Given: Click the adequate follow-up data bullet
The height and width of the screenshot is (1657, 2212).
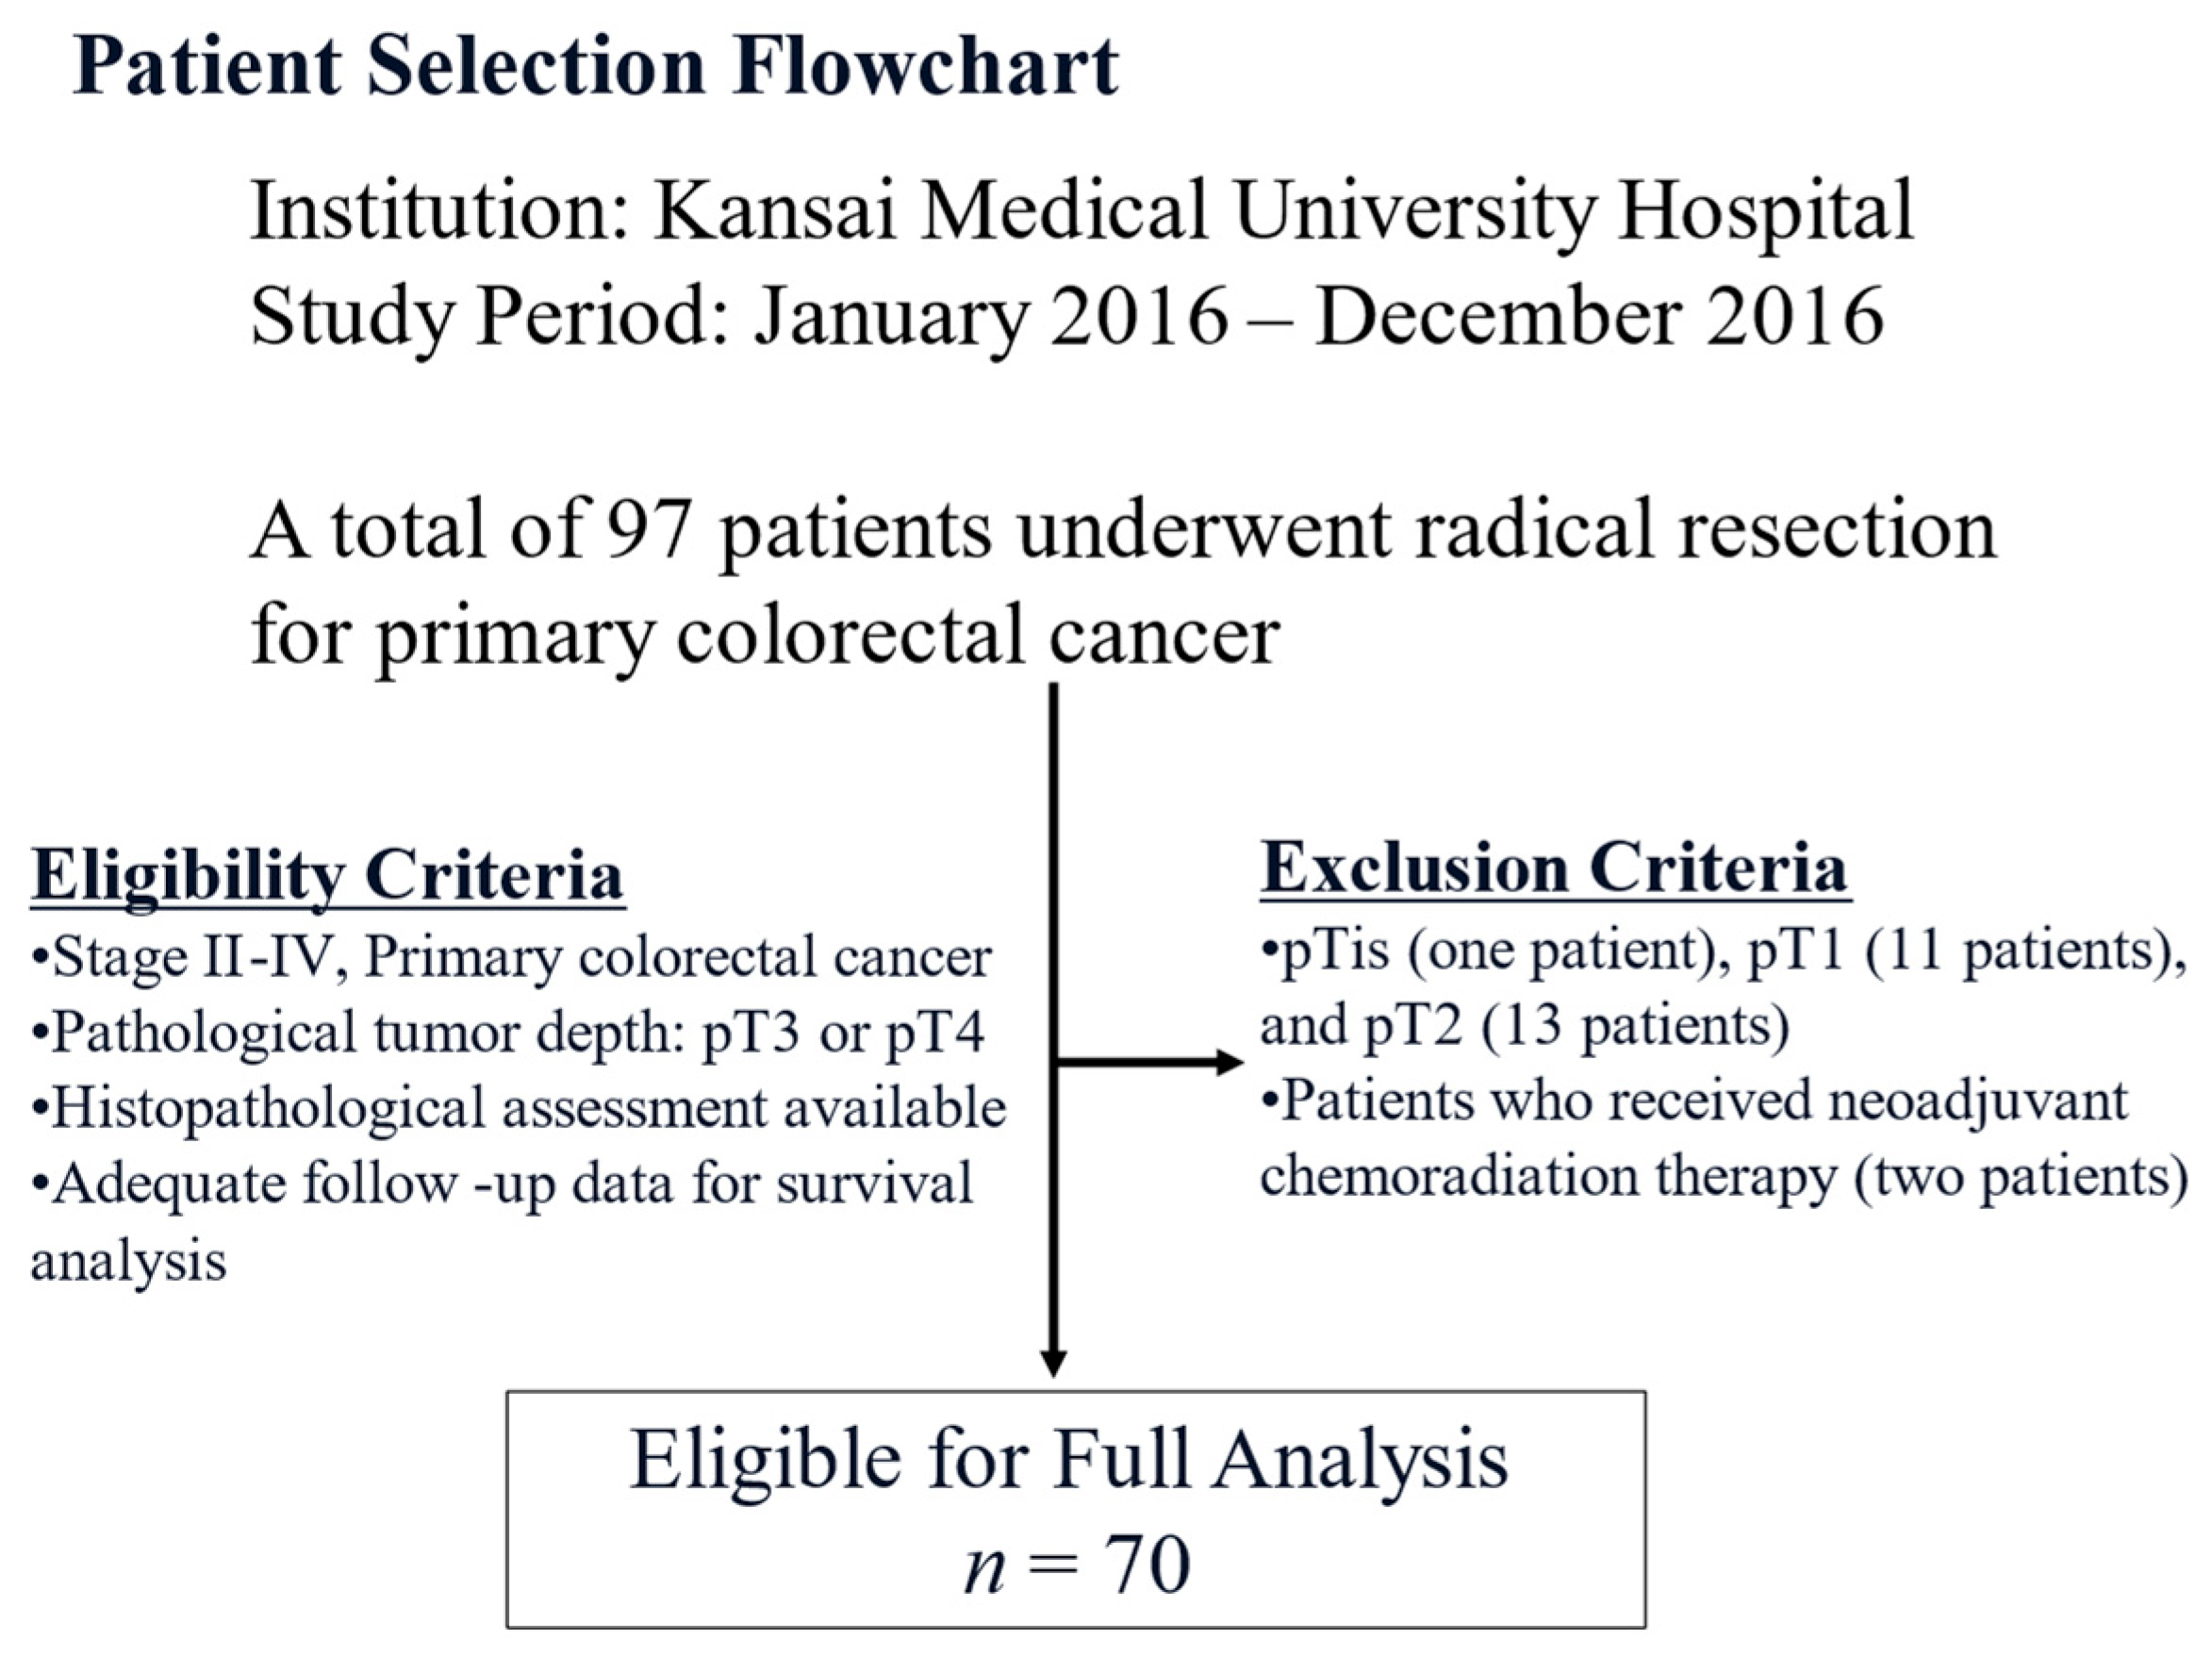Looking at the screenshot, I should coord(502,1184).
